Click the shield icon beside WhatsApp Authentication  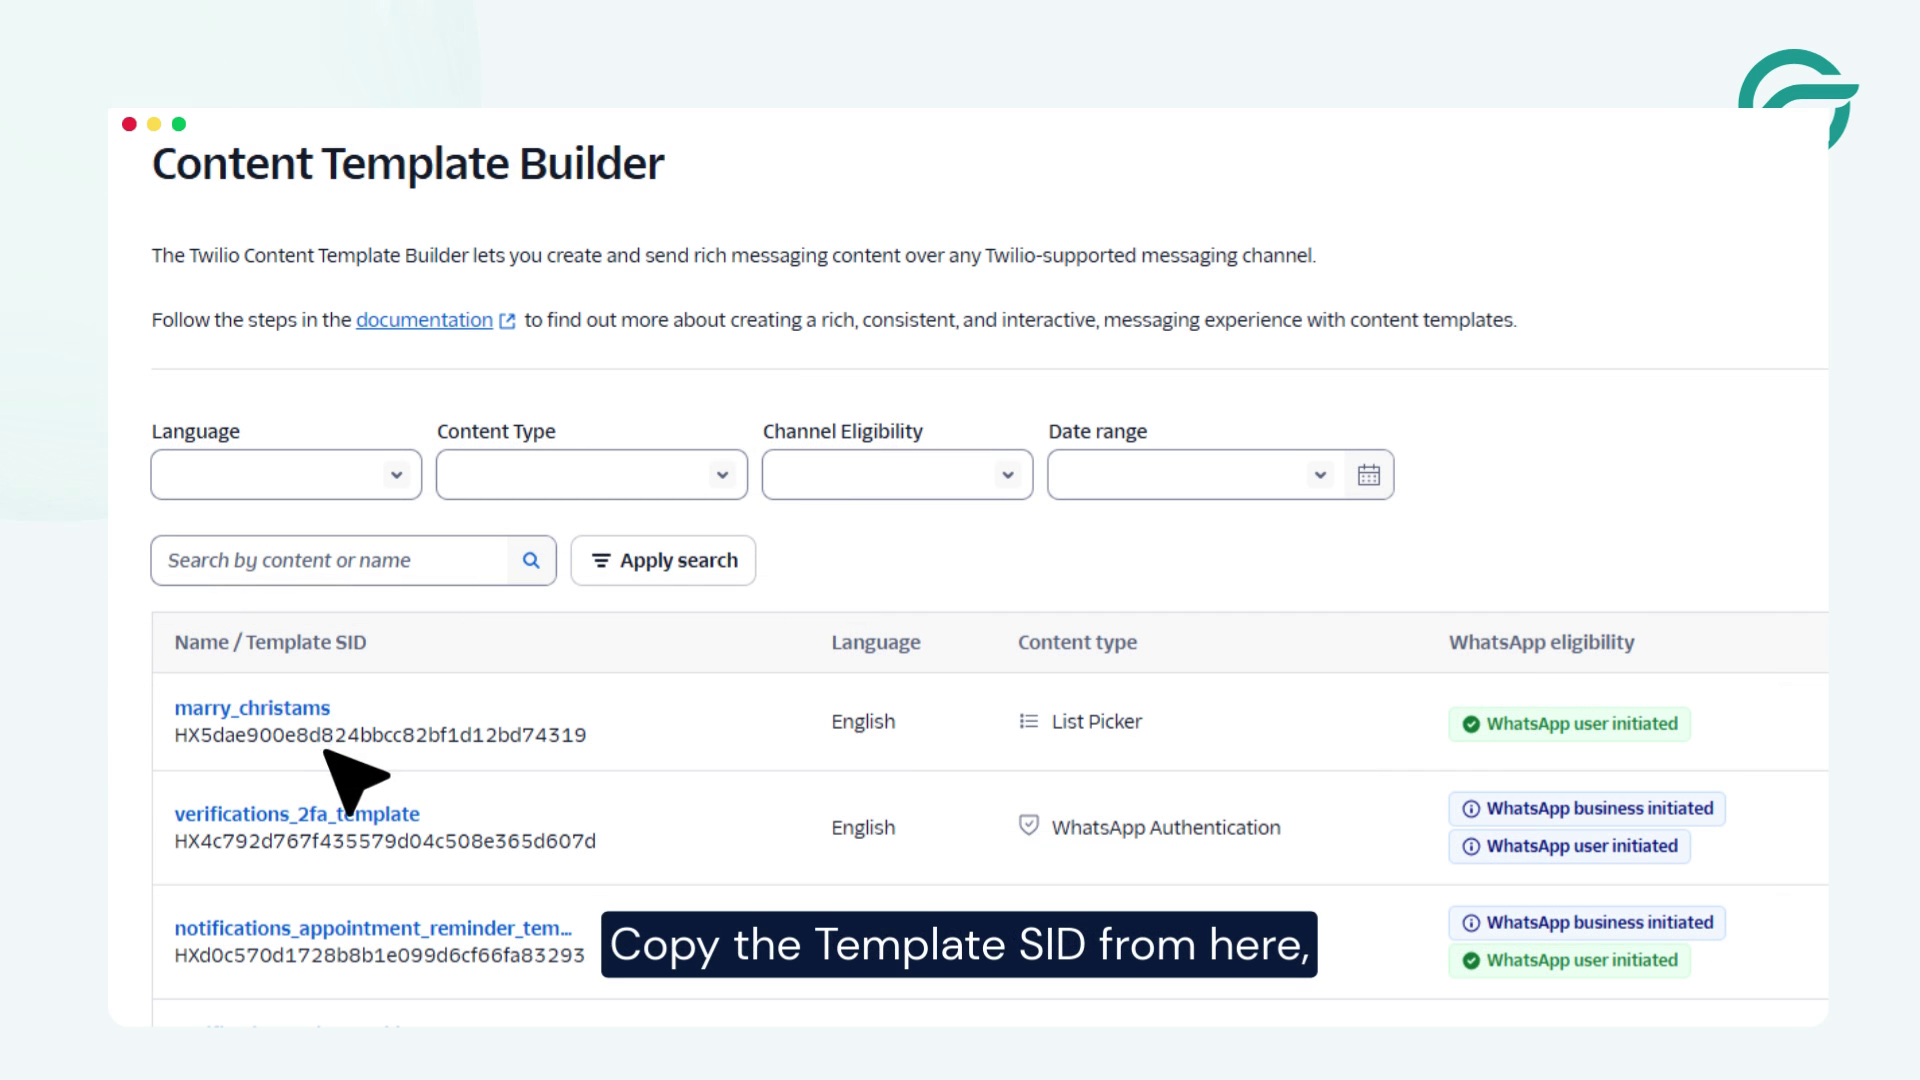1028,825
